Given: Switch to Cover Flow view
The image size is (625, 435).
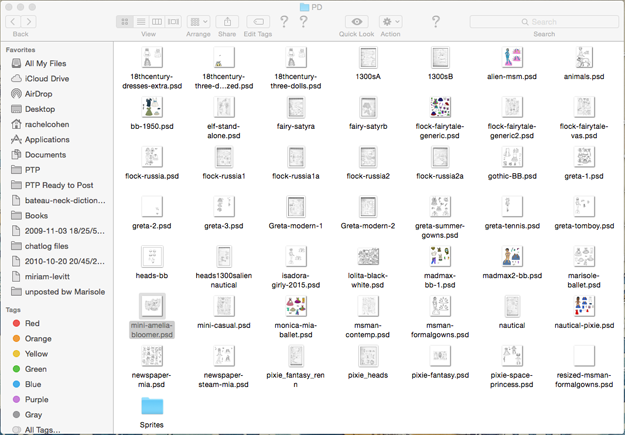Looking at the screenshot, I should pyautogui.click(x=173, y=22).
